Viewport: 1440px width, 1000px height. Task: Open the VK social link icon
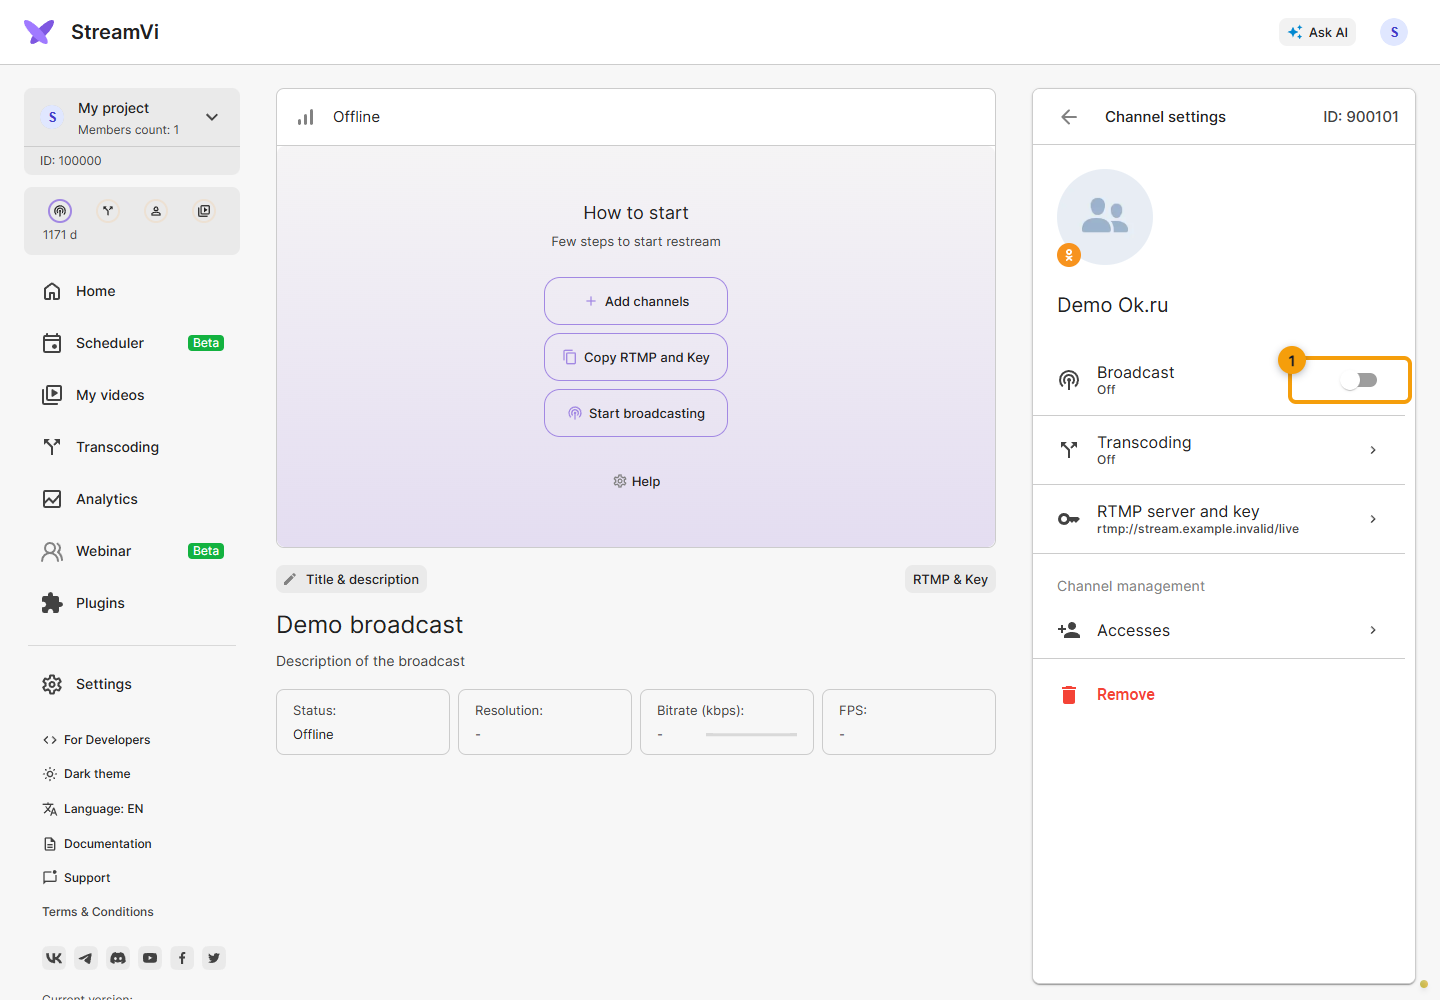coord(54,958)
